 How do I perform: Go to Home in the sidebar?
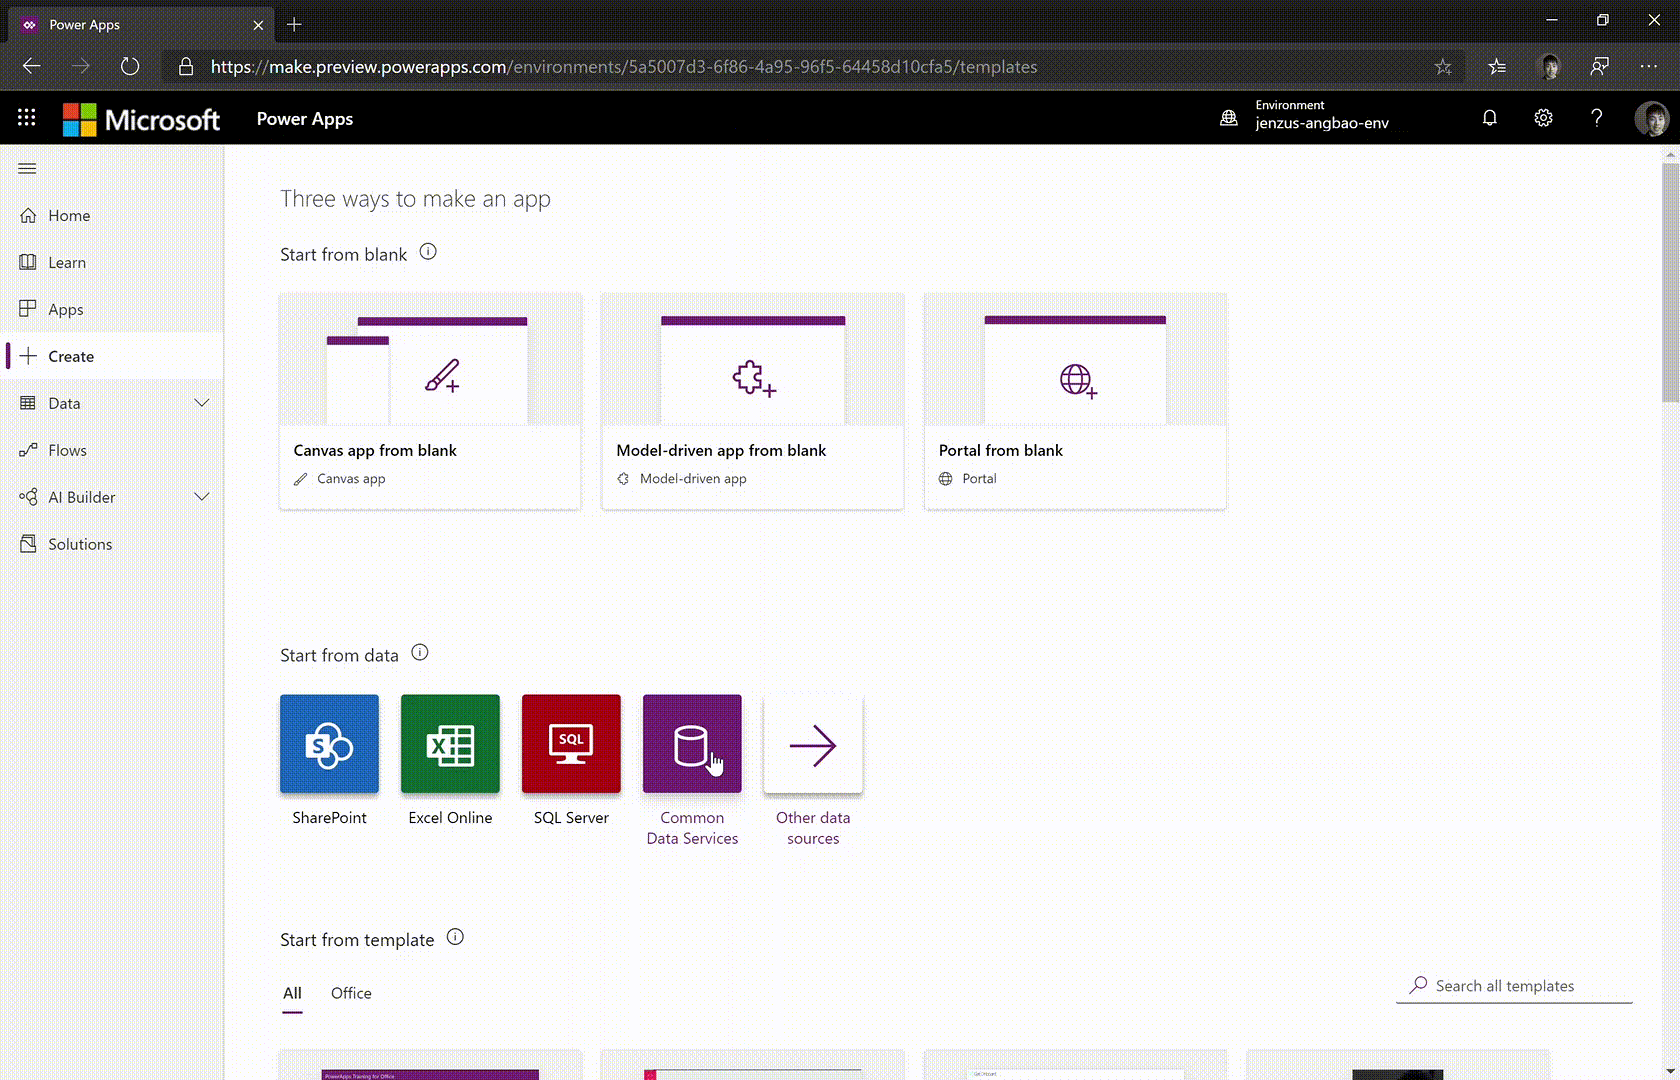[x=112, y=215]
